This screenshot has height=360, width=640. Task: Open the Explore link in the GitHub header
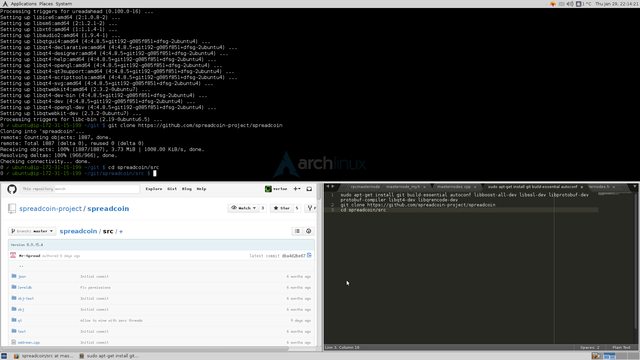tap(153, 189)
